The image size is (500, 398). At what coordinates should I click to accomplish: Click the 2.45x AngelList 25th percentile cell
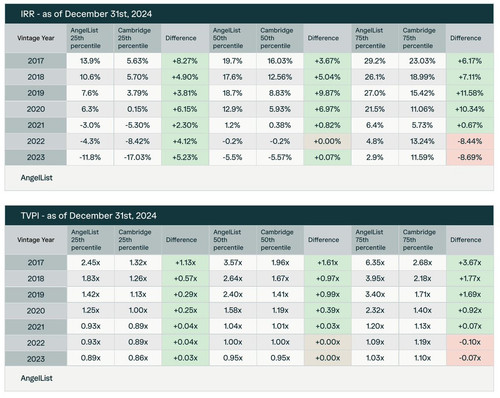point(90,263)
